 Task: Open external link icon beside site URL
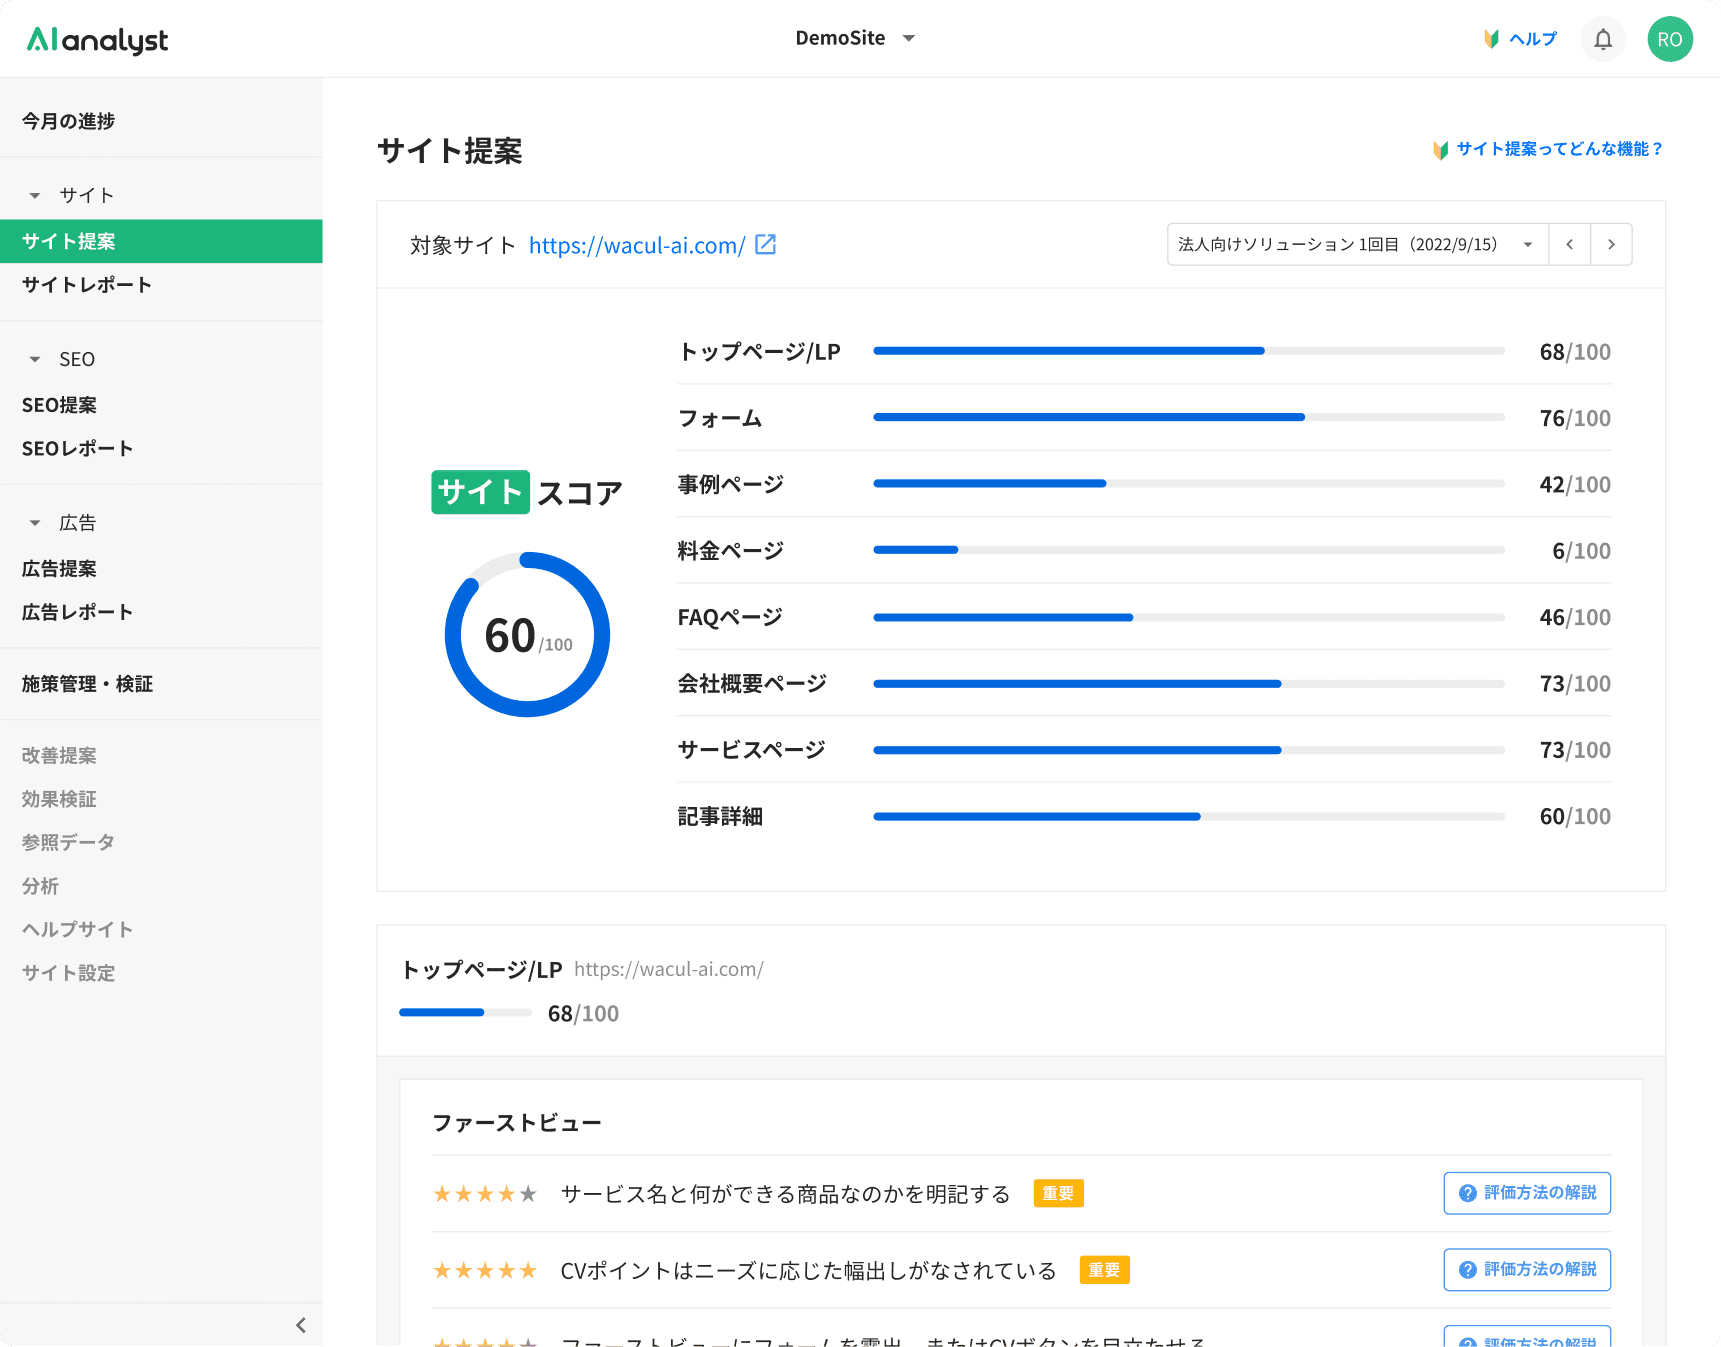[765, 245]
